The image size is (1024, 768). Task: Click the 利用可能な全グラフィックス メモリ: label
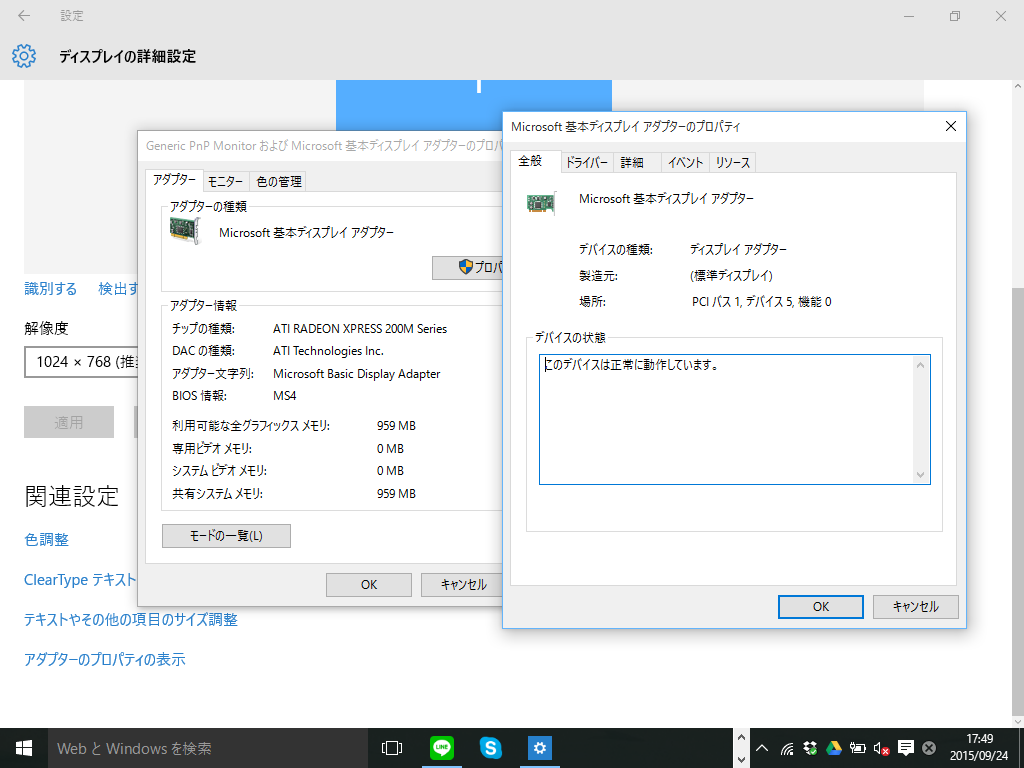(x=251, y=426)
